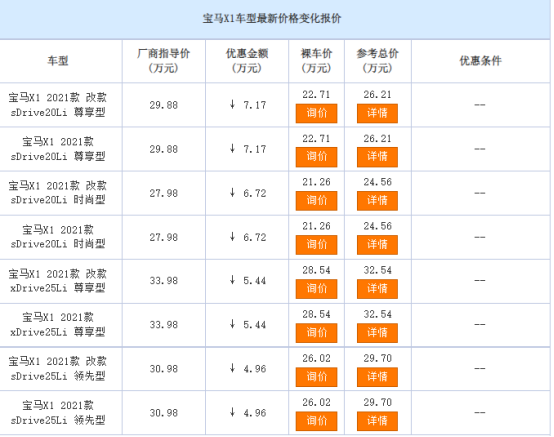The height and width of the screenshot is (437, 554).
Task: Select model name 宝马X1 2021款 改款 sDrive20Li 时尚型
Action: 58,193
